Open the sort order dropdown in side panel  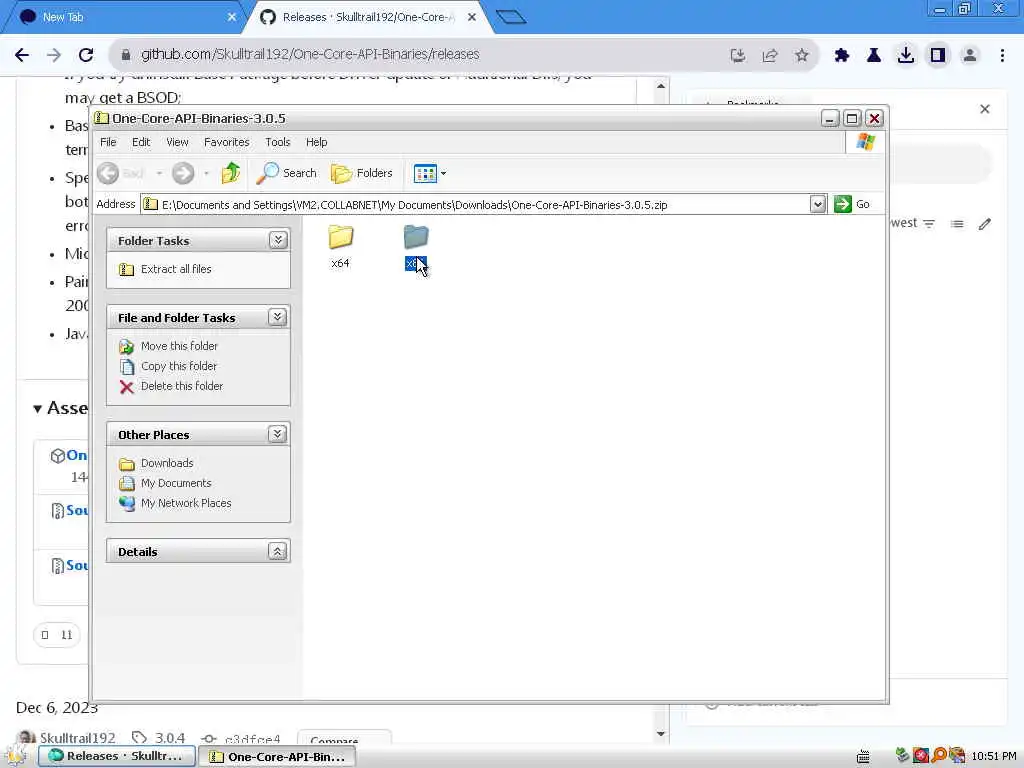(x=914, y=223)
